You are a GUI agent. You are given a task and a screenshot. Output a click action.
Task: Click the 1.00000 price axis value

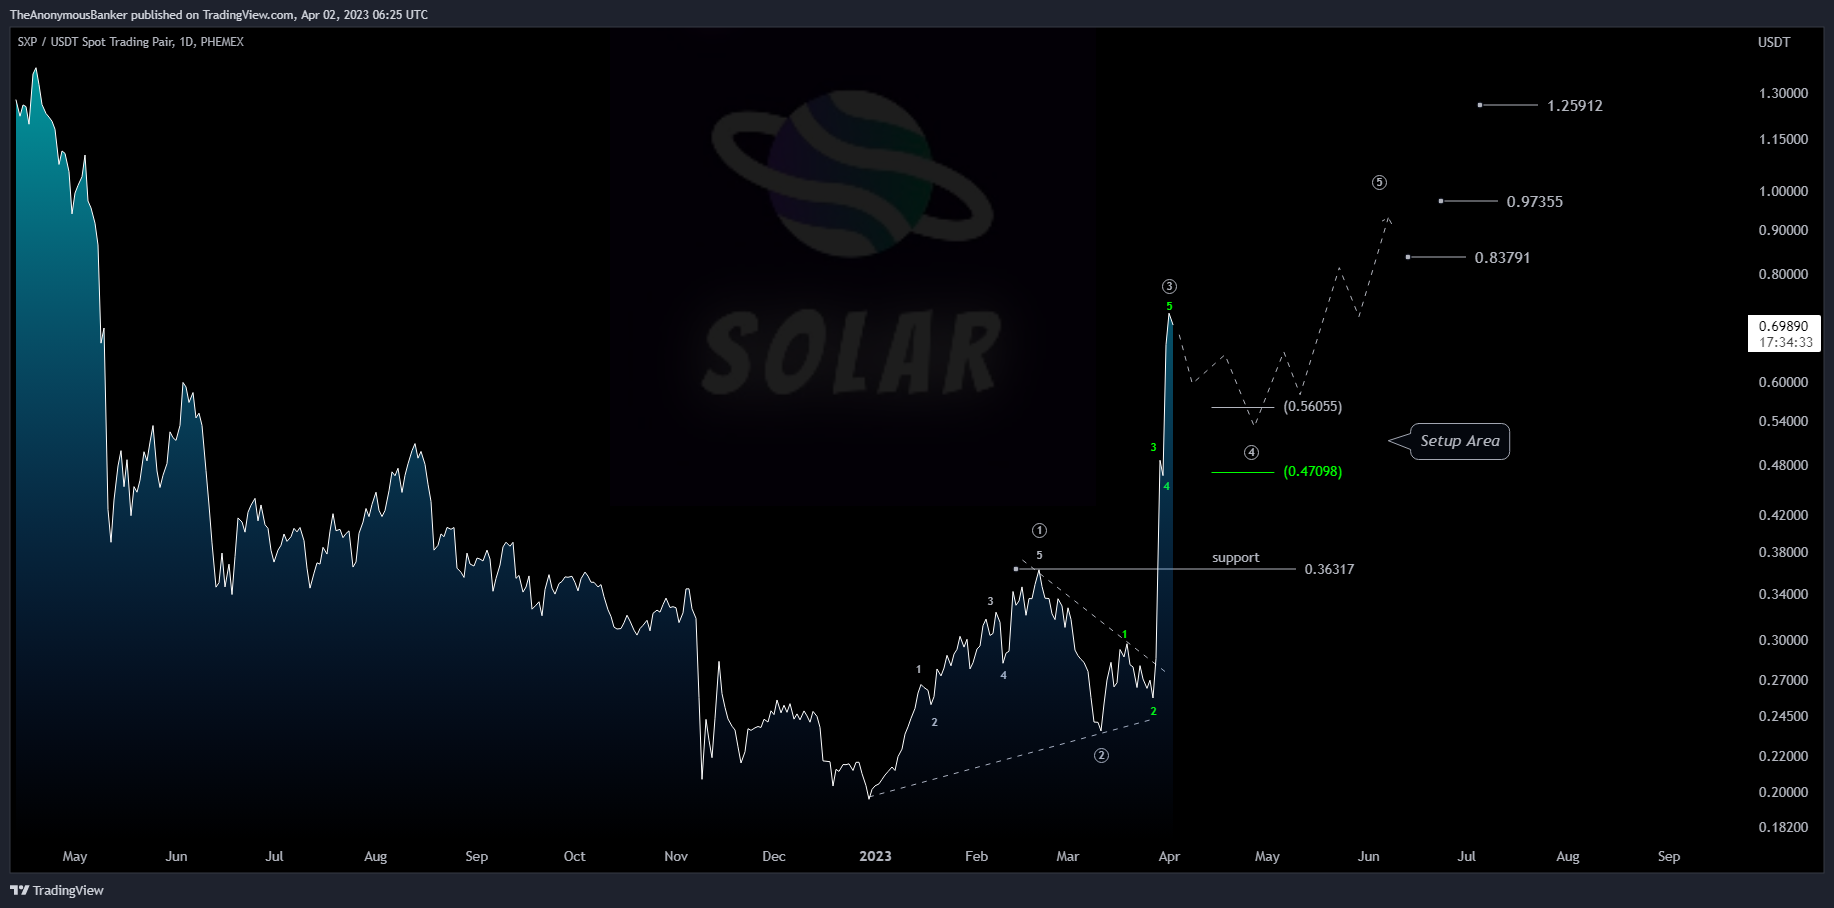[1783, 191]
